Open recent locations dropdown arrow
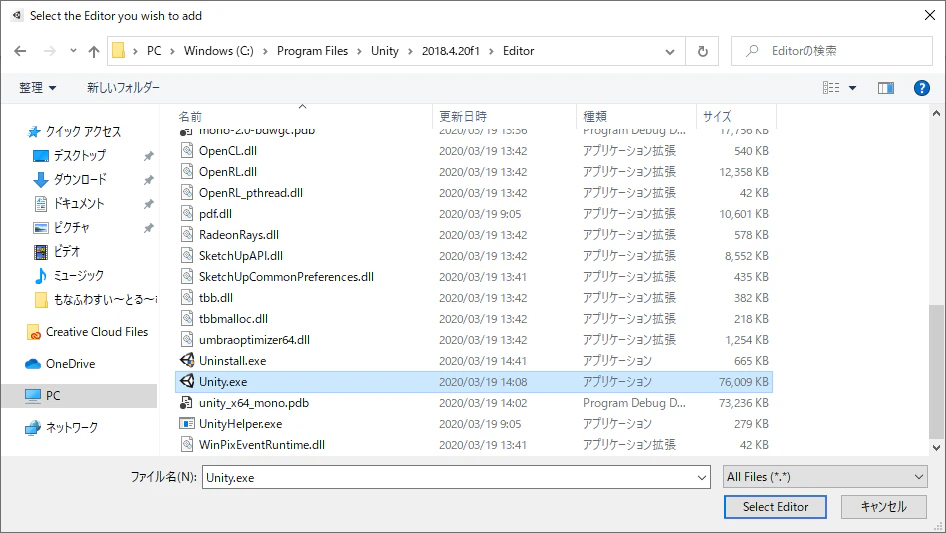Viewport: 946px width, 533px height. pyautogui.click(x=73, y=51)
